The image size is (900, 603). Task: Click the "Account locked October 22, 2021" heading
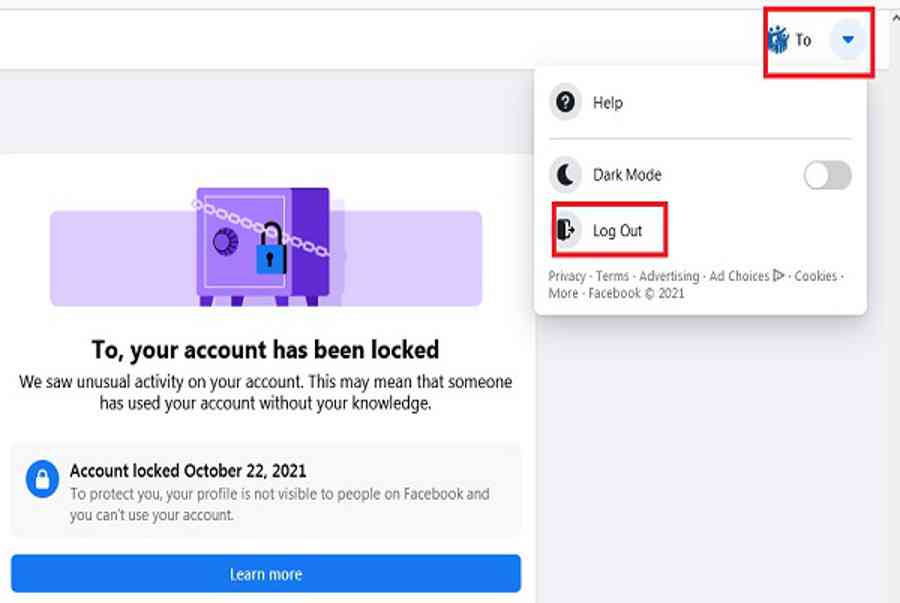tap(188, 470)
